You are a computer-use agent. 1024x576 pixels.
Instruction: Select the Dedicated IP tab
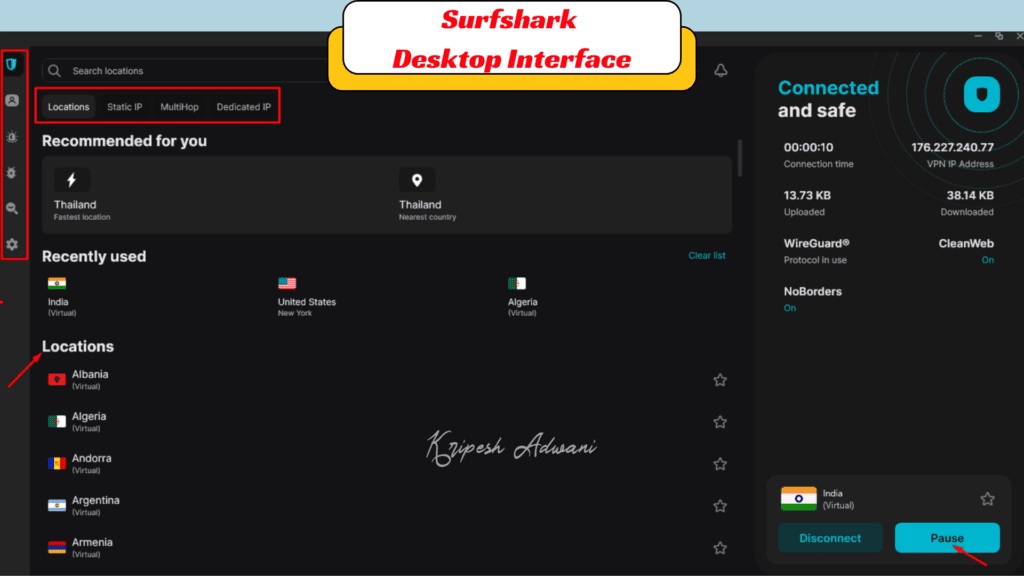pyautogui.click(x=243, y=106)
